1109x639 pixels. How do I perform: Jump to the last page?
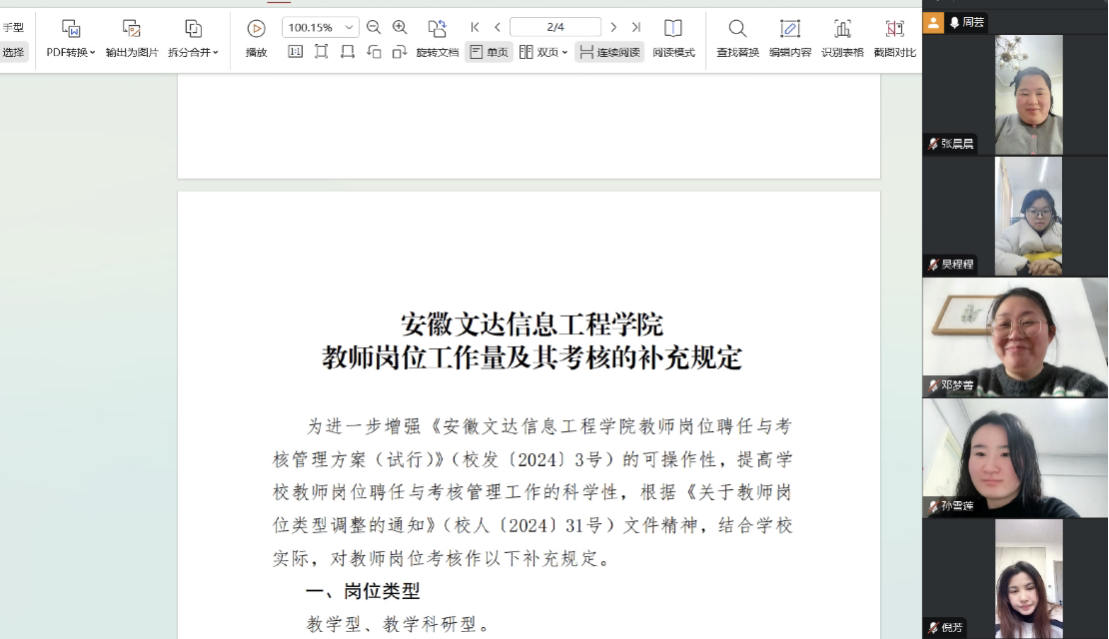tap(636, 27)
